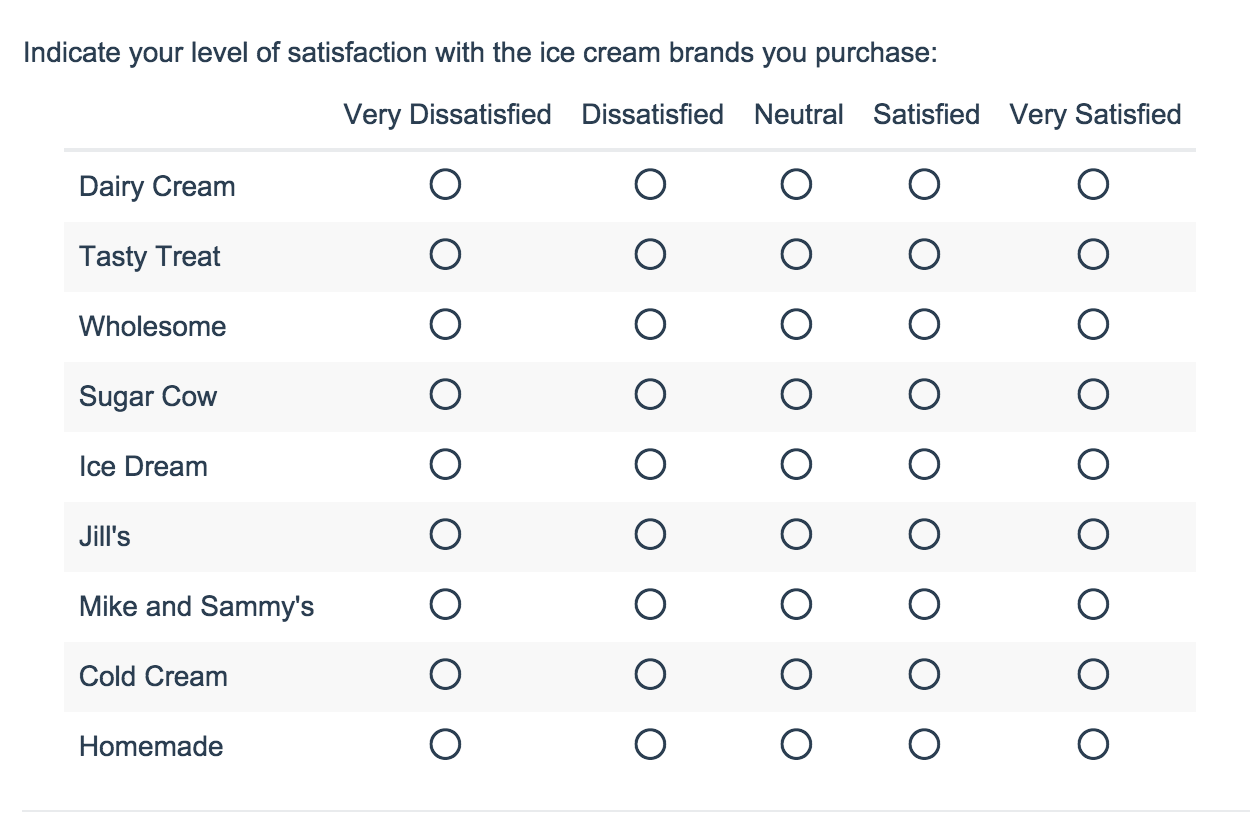Rate Mike and Sammy's as Dissatisfied
The width and height of the screenshot is (1250, 834).
[x=650, y=605]
